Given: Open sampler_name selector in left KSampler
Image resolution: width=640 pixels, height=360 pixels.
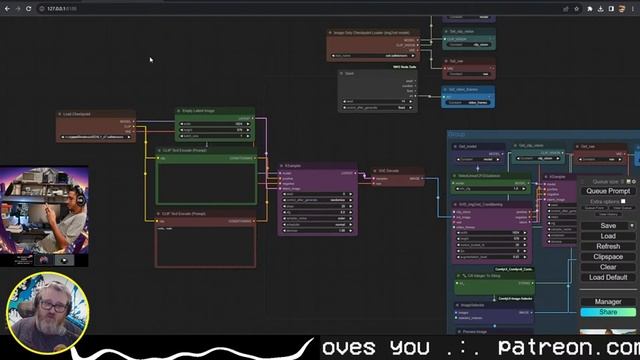Looking at the screenshot, I should (318, 218).
